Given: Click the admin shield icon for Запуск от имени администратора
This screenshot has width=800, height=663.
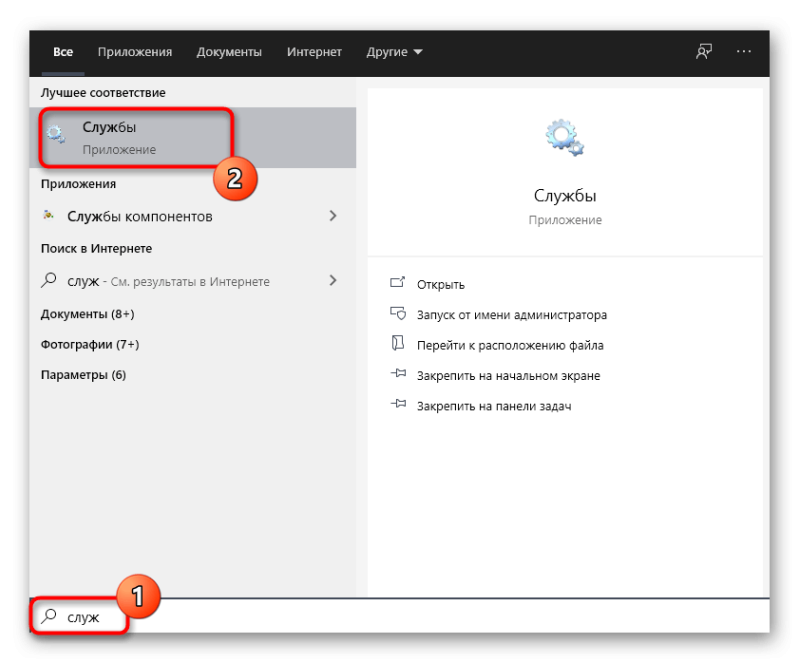Looking at the screenshot, I should point(398,313).
